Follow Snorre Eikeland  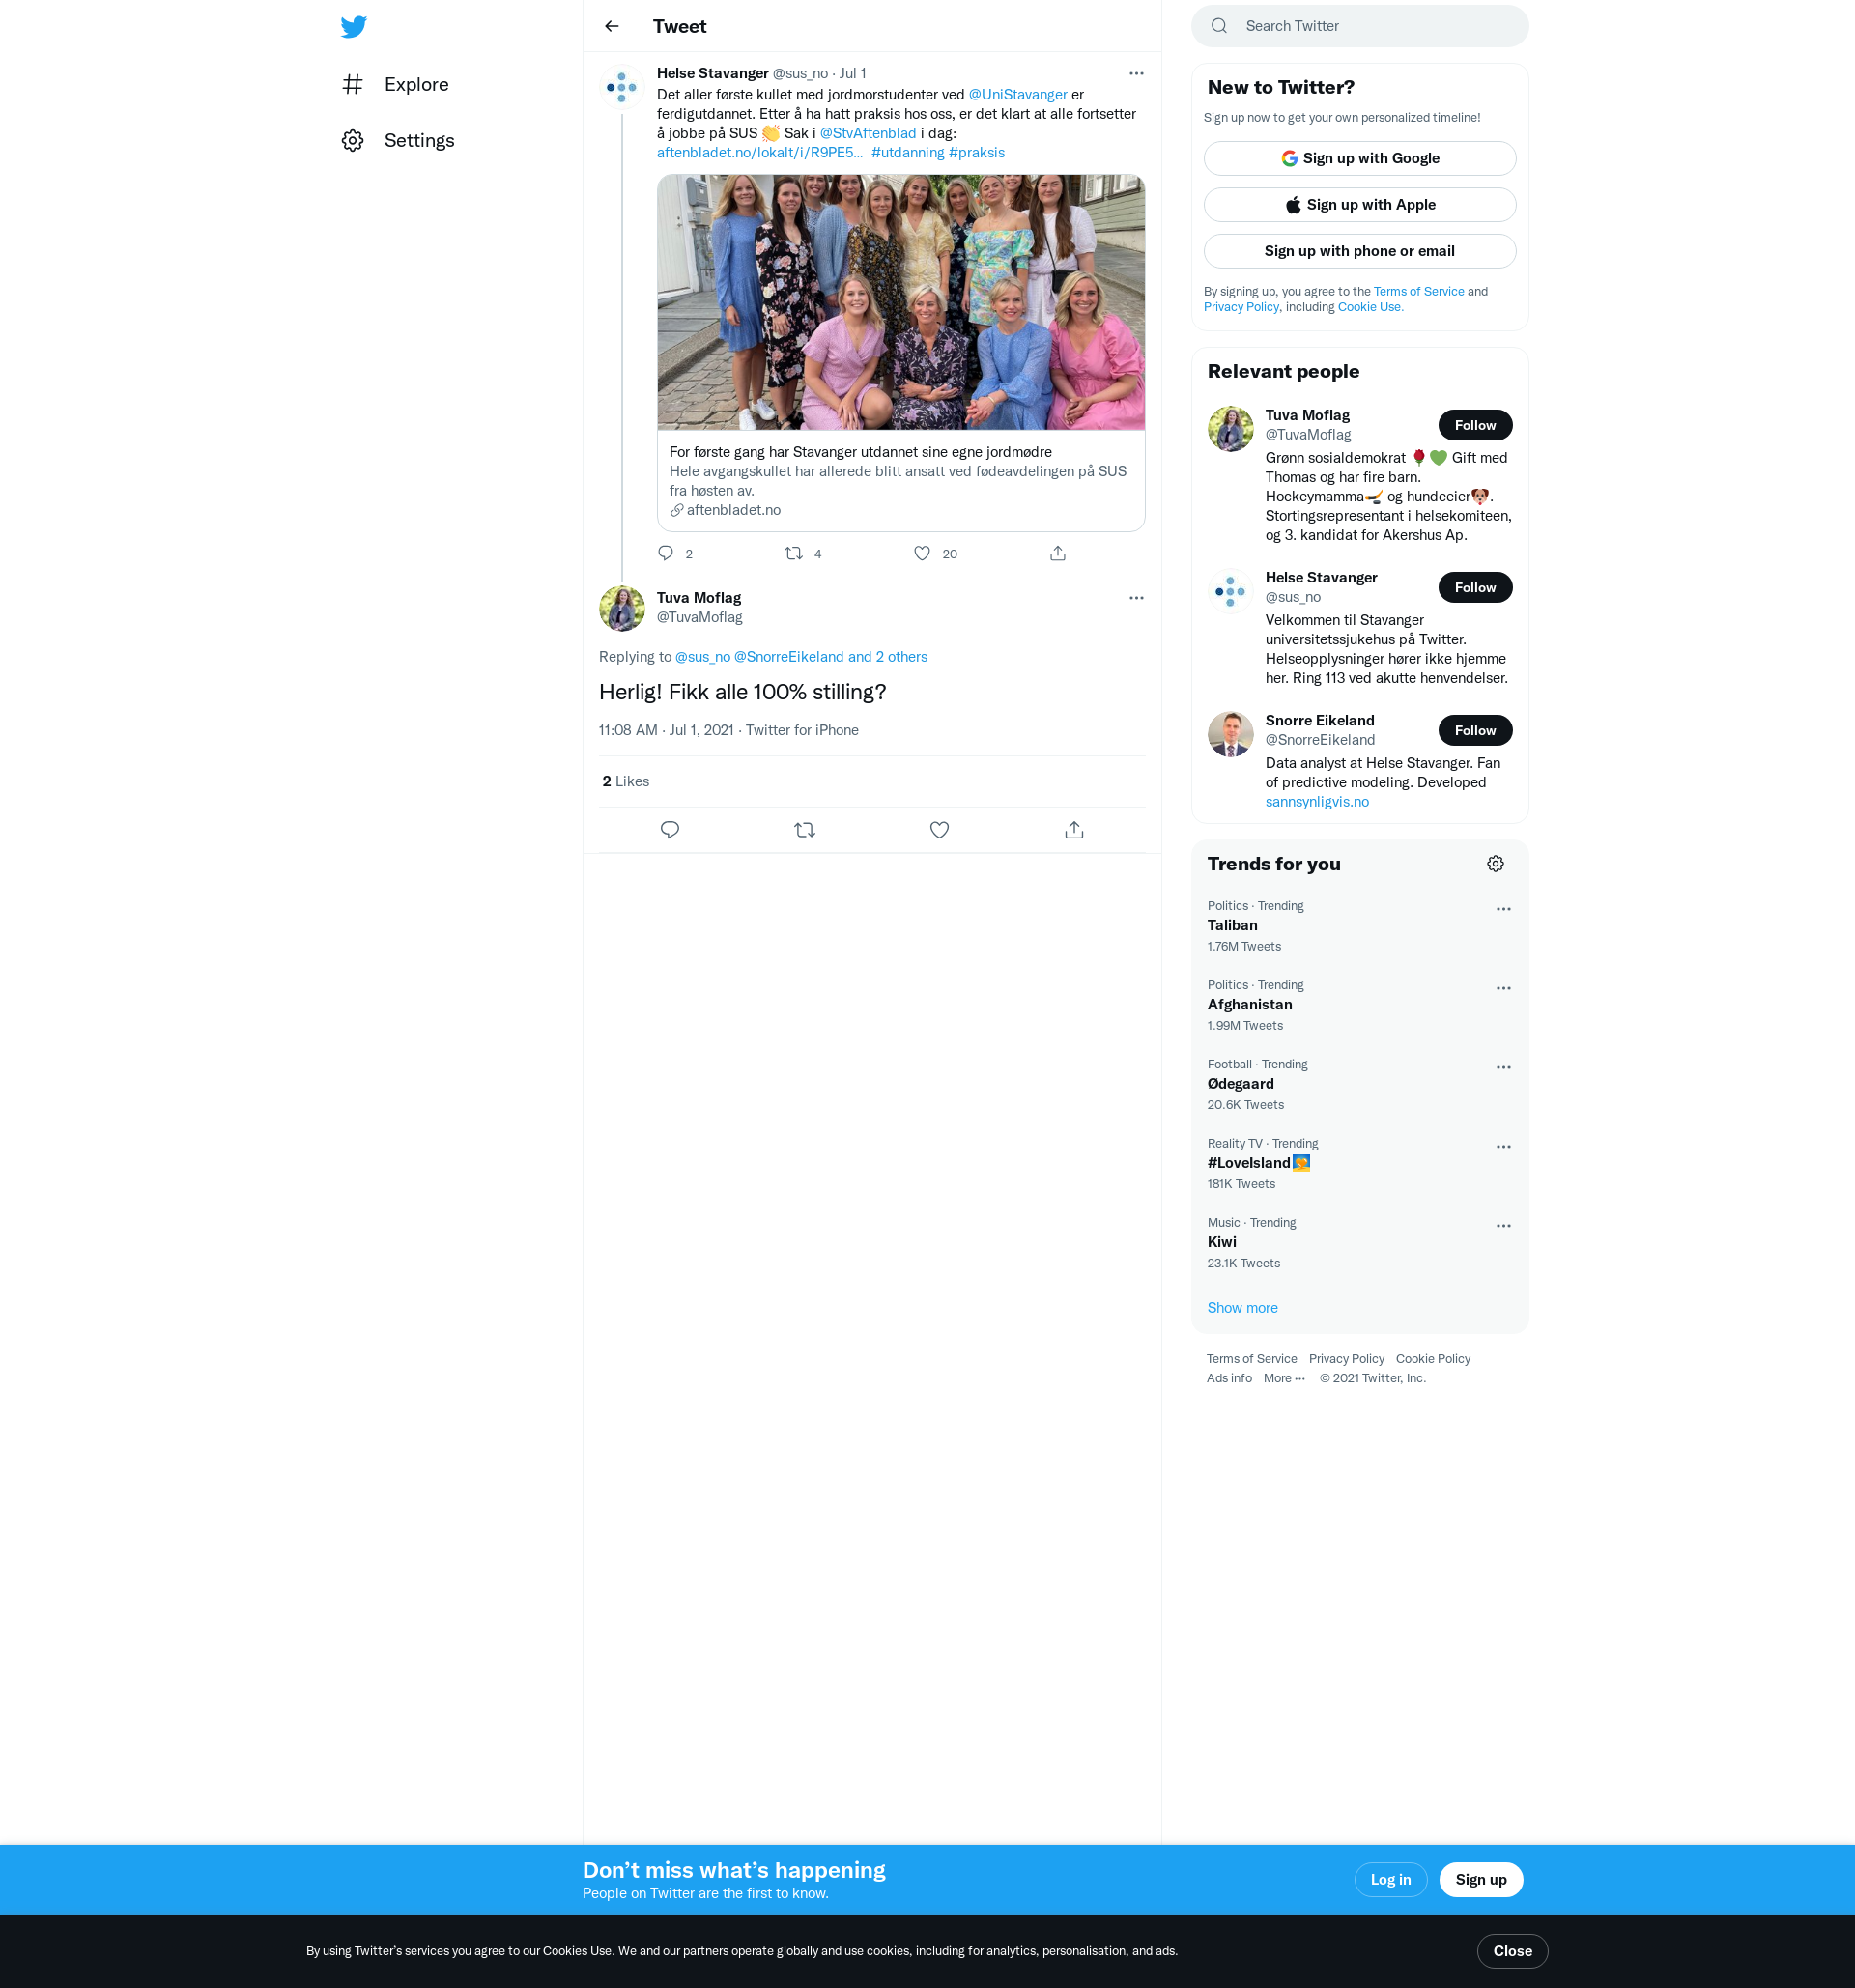1475,730
